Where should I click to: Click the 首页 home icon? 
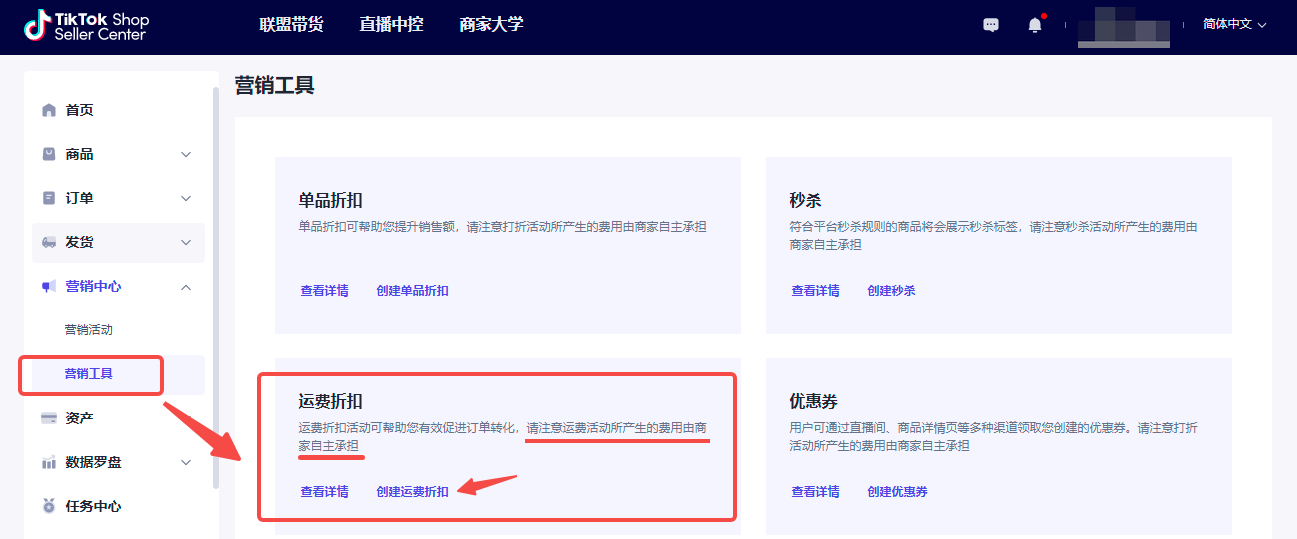click(49, 110)
